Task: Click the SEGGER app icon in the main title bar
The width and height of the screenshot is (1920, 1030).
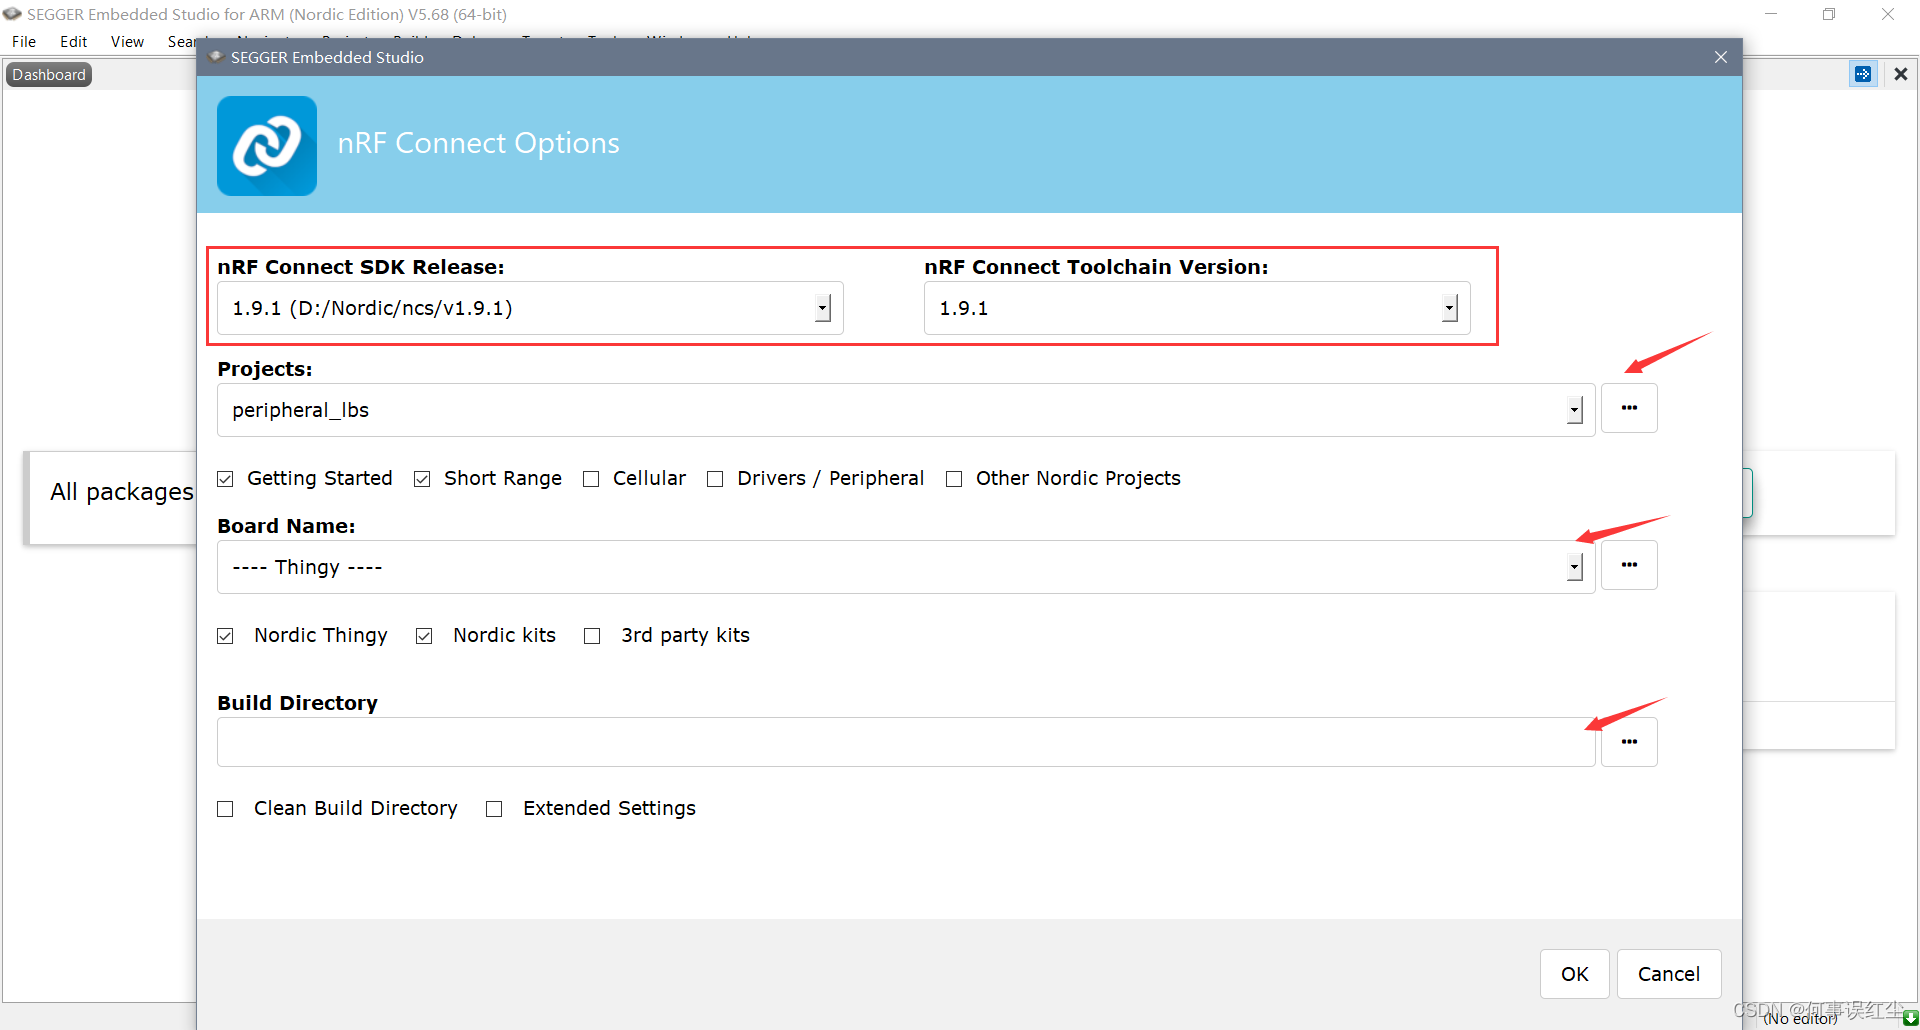Action: (12, 14)
